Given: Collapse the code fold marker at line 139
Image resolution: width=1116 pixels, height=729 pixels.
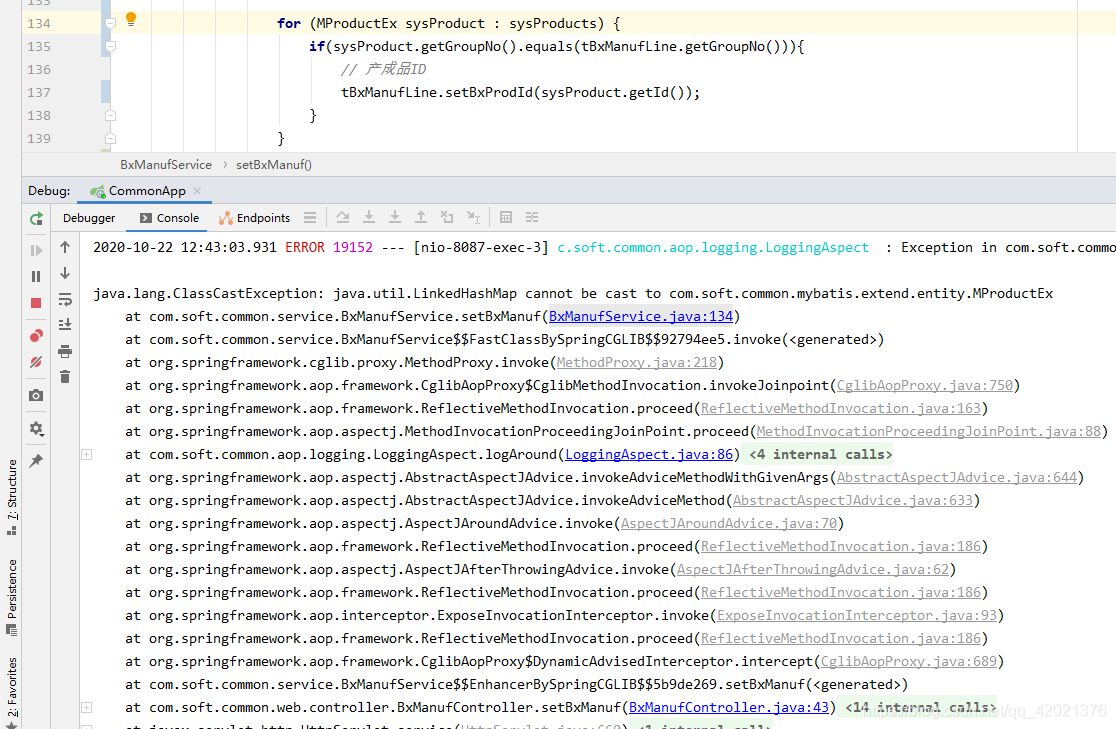Looking at the screenshot, I should [x=108, y=138].
